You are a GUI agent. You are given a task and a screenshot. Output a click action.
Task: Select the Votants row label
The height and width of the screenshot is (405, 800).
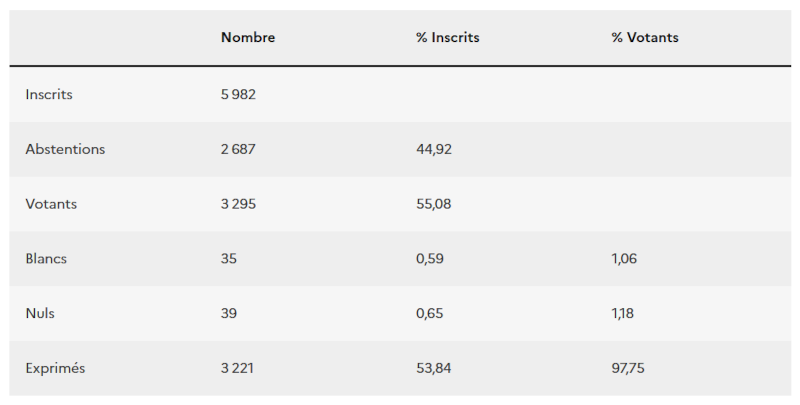tap(51, 204)
